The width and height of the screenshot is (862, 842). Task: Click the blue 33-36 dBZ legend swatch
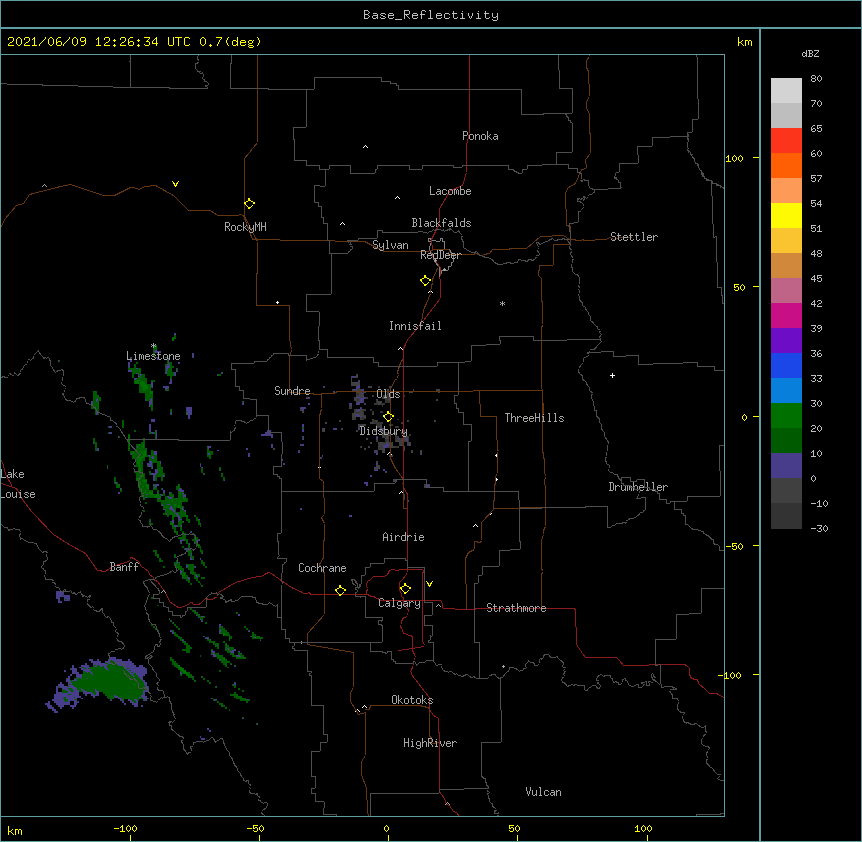coord(786,365)
